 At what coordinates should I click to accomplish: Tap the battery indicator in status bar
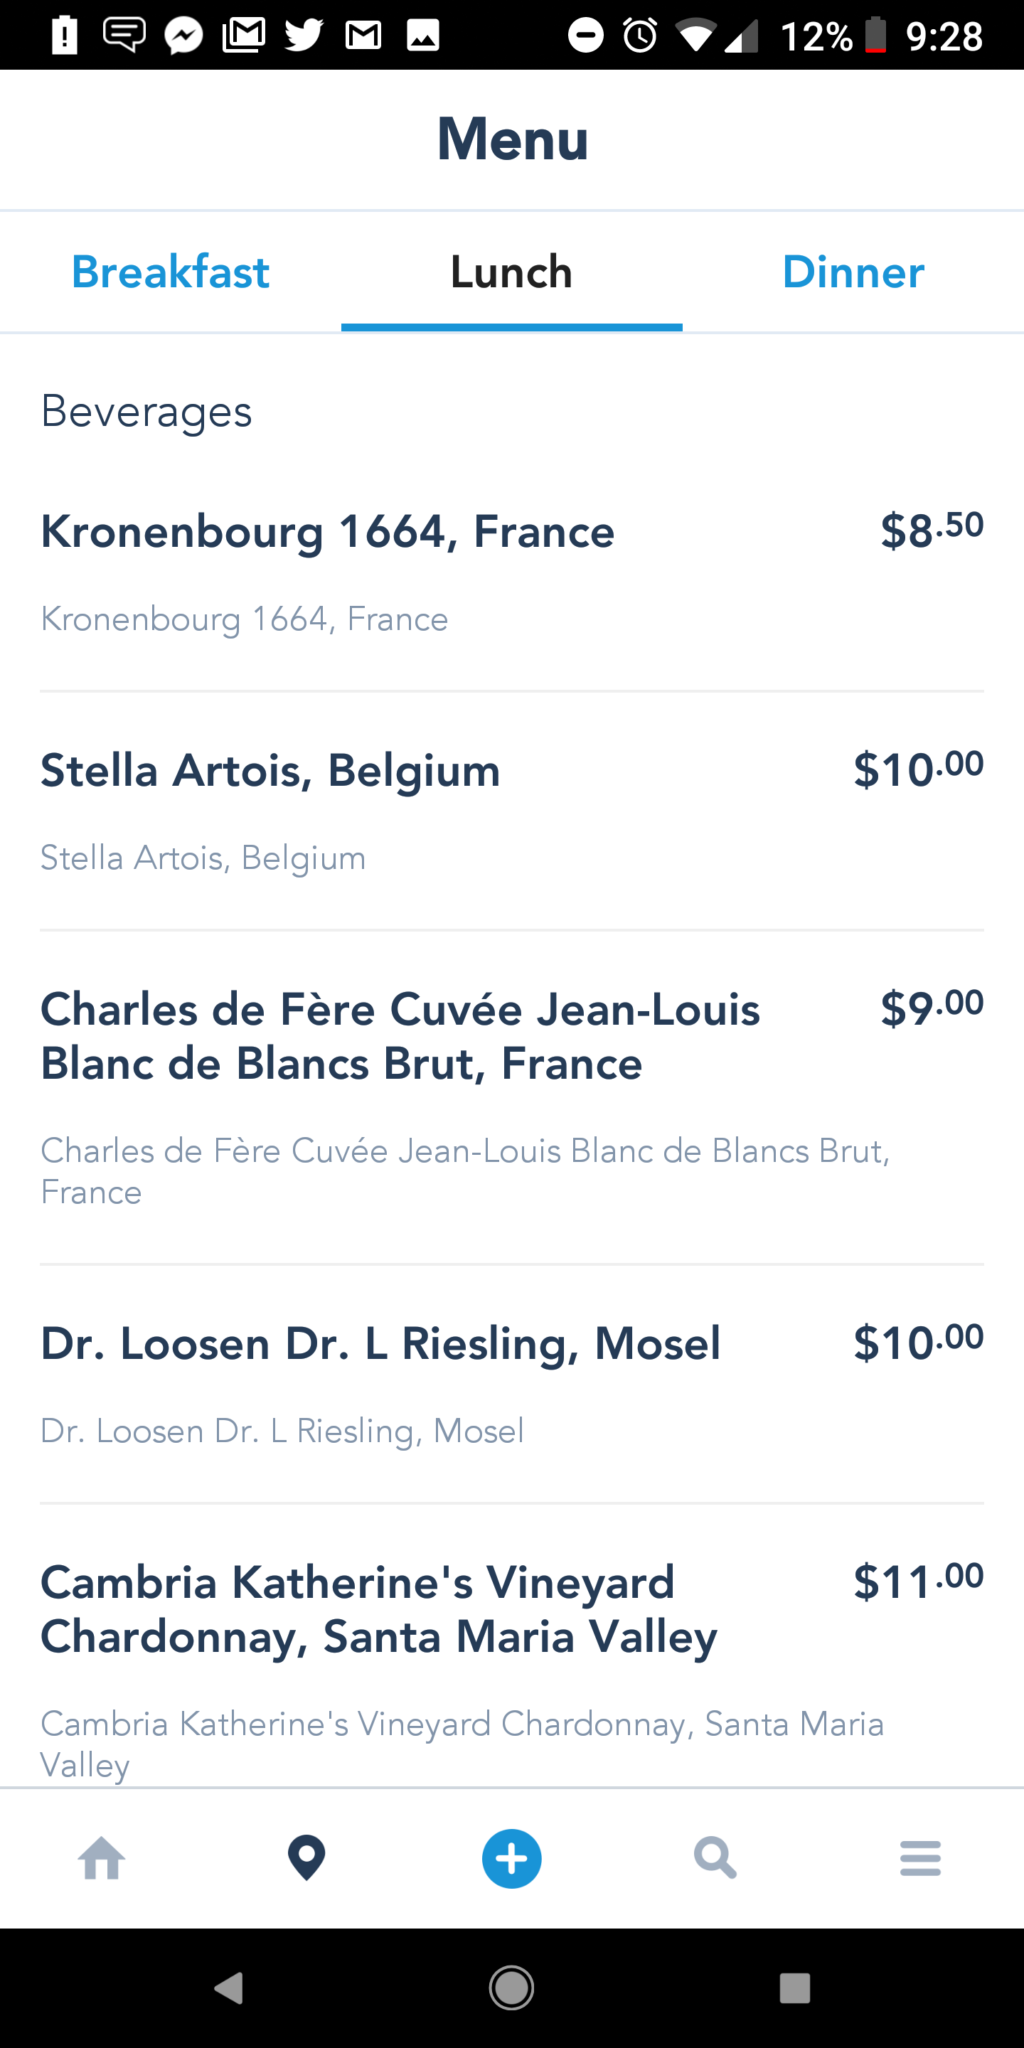click(876, 35)
